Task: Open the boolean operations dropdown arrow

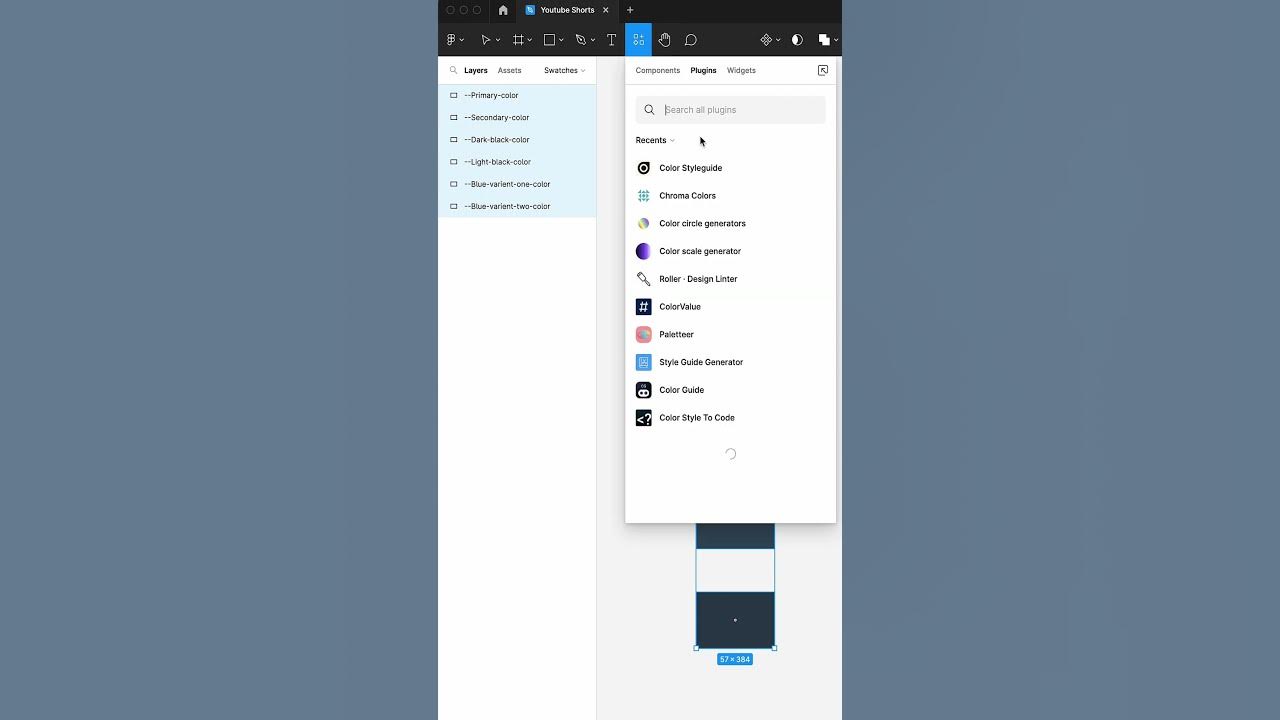Action: pyautogui.click(x=836, y=40)
